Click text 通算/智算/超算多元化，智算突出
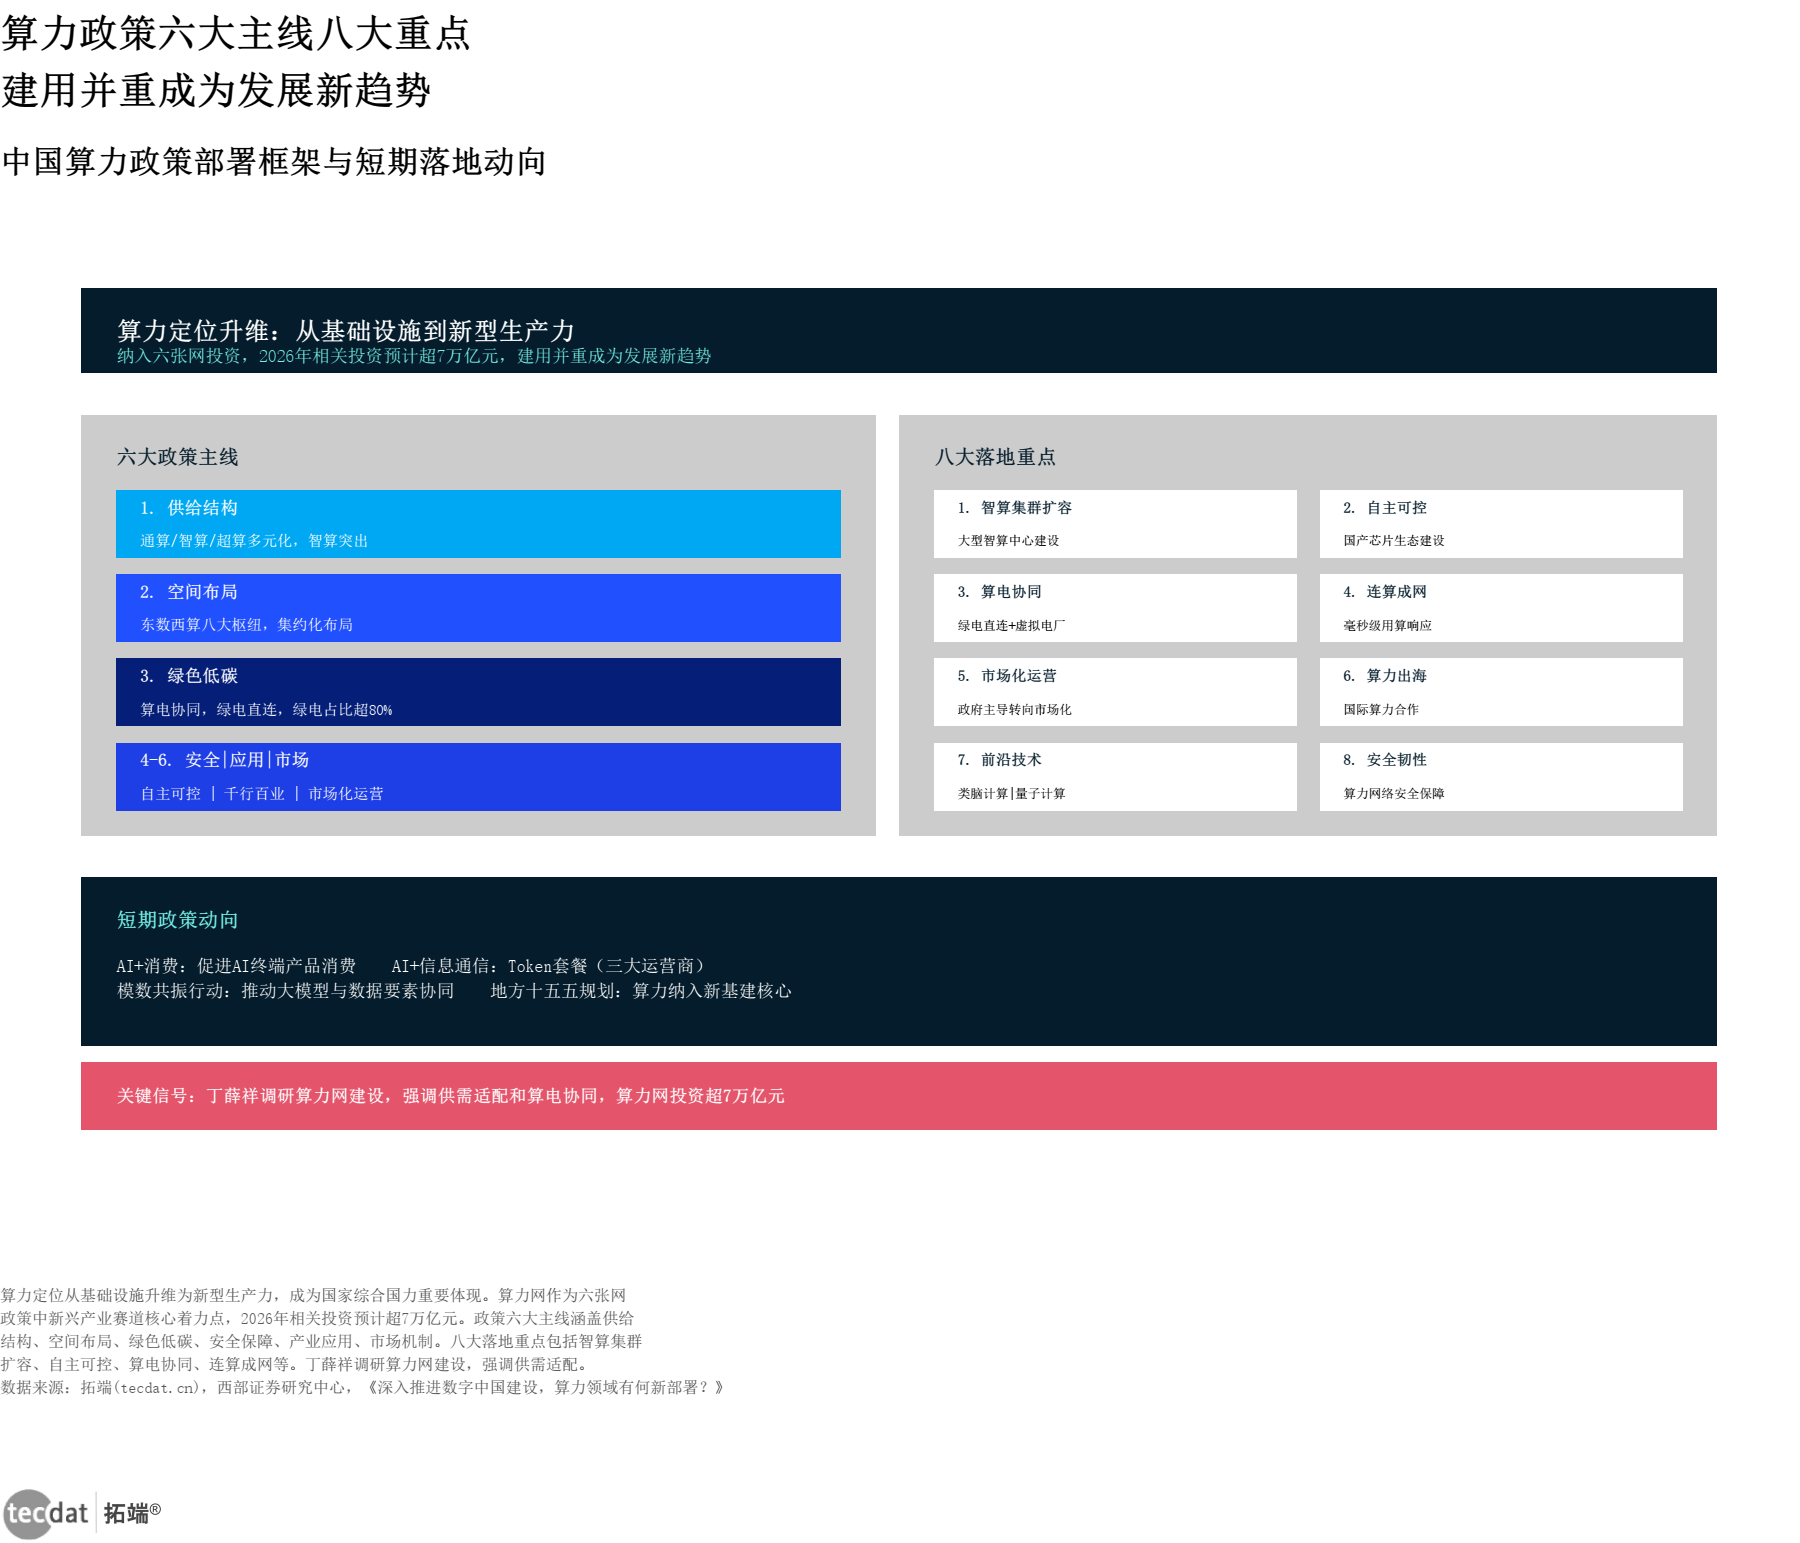The image size is (1800, 1543). click(x=254, y=541)
